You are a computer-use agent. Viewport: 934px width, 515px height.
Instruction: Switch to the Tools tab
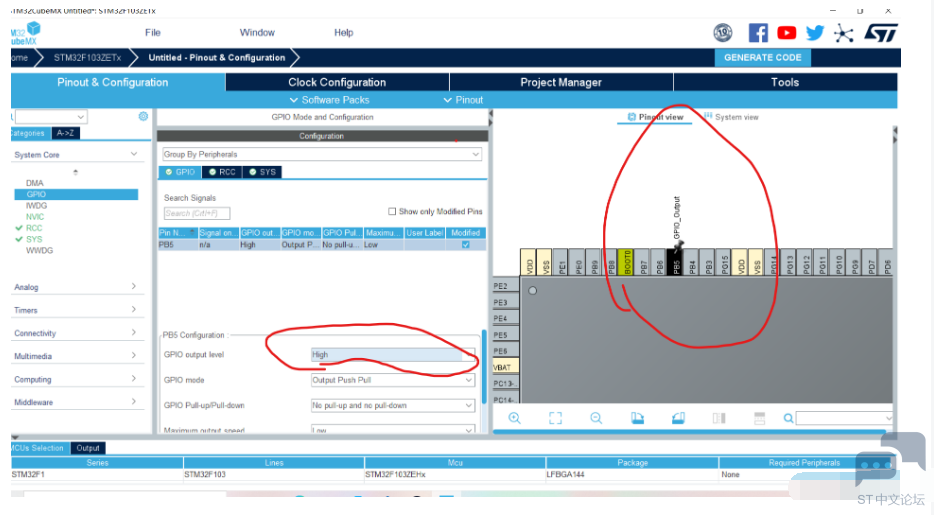point(785,82)
